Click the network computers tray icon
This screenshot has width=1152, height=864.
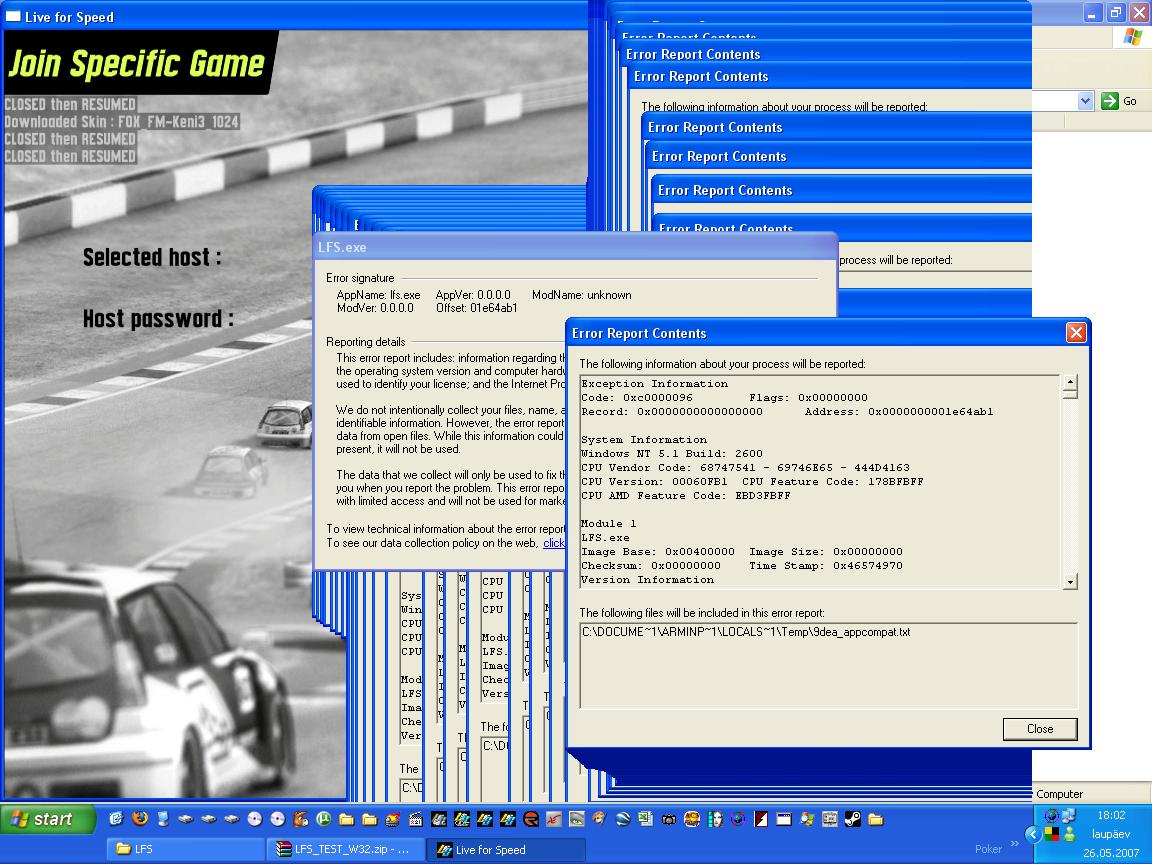click(x=1069, y=816)
